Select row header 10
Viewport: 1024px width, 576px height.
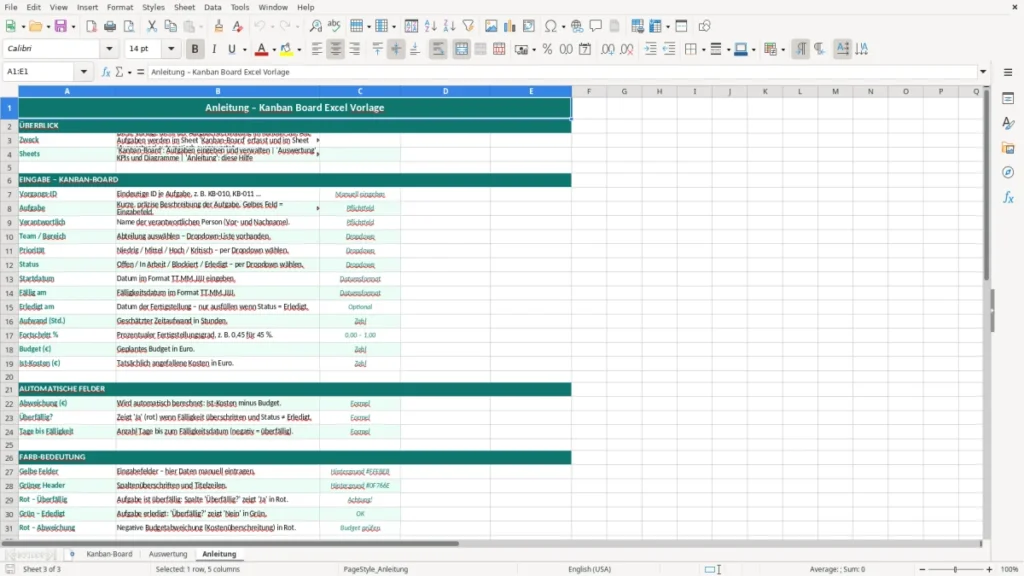pos(9,236)
